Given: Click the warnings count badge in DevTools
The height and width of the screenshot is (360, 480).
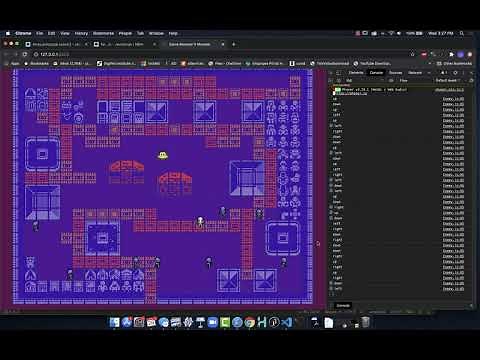Looking at the screenshot, I should [x=444, y=73].
